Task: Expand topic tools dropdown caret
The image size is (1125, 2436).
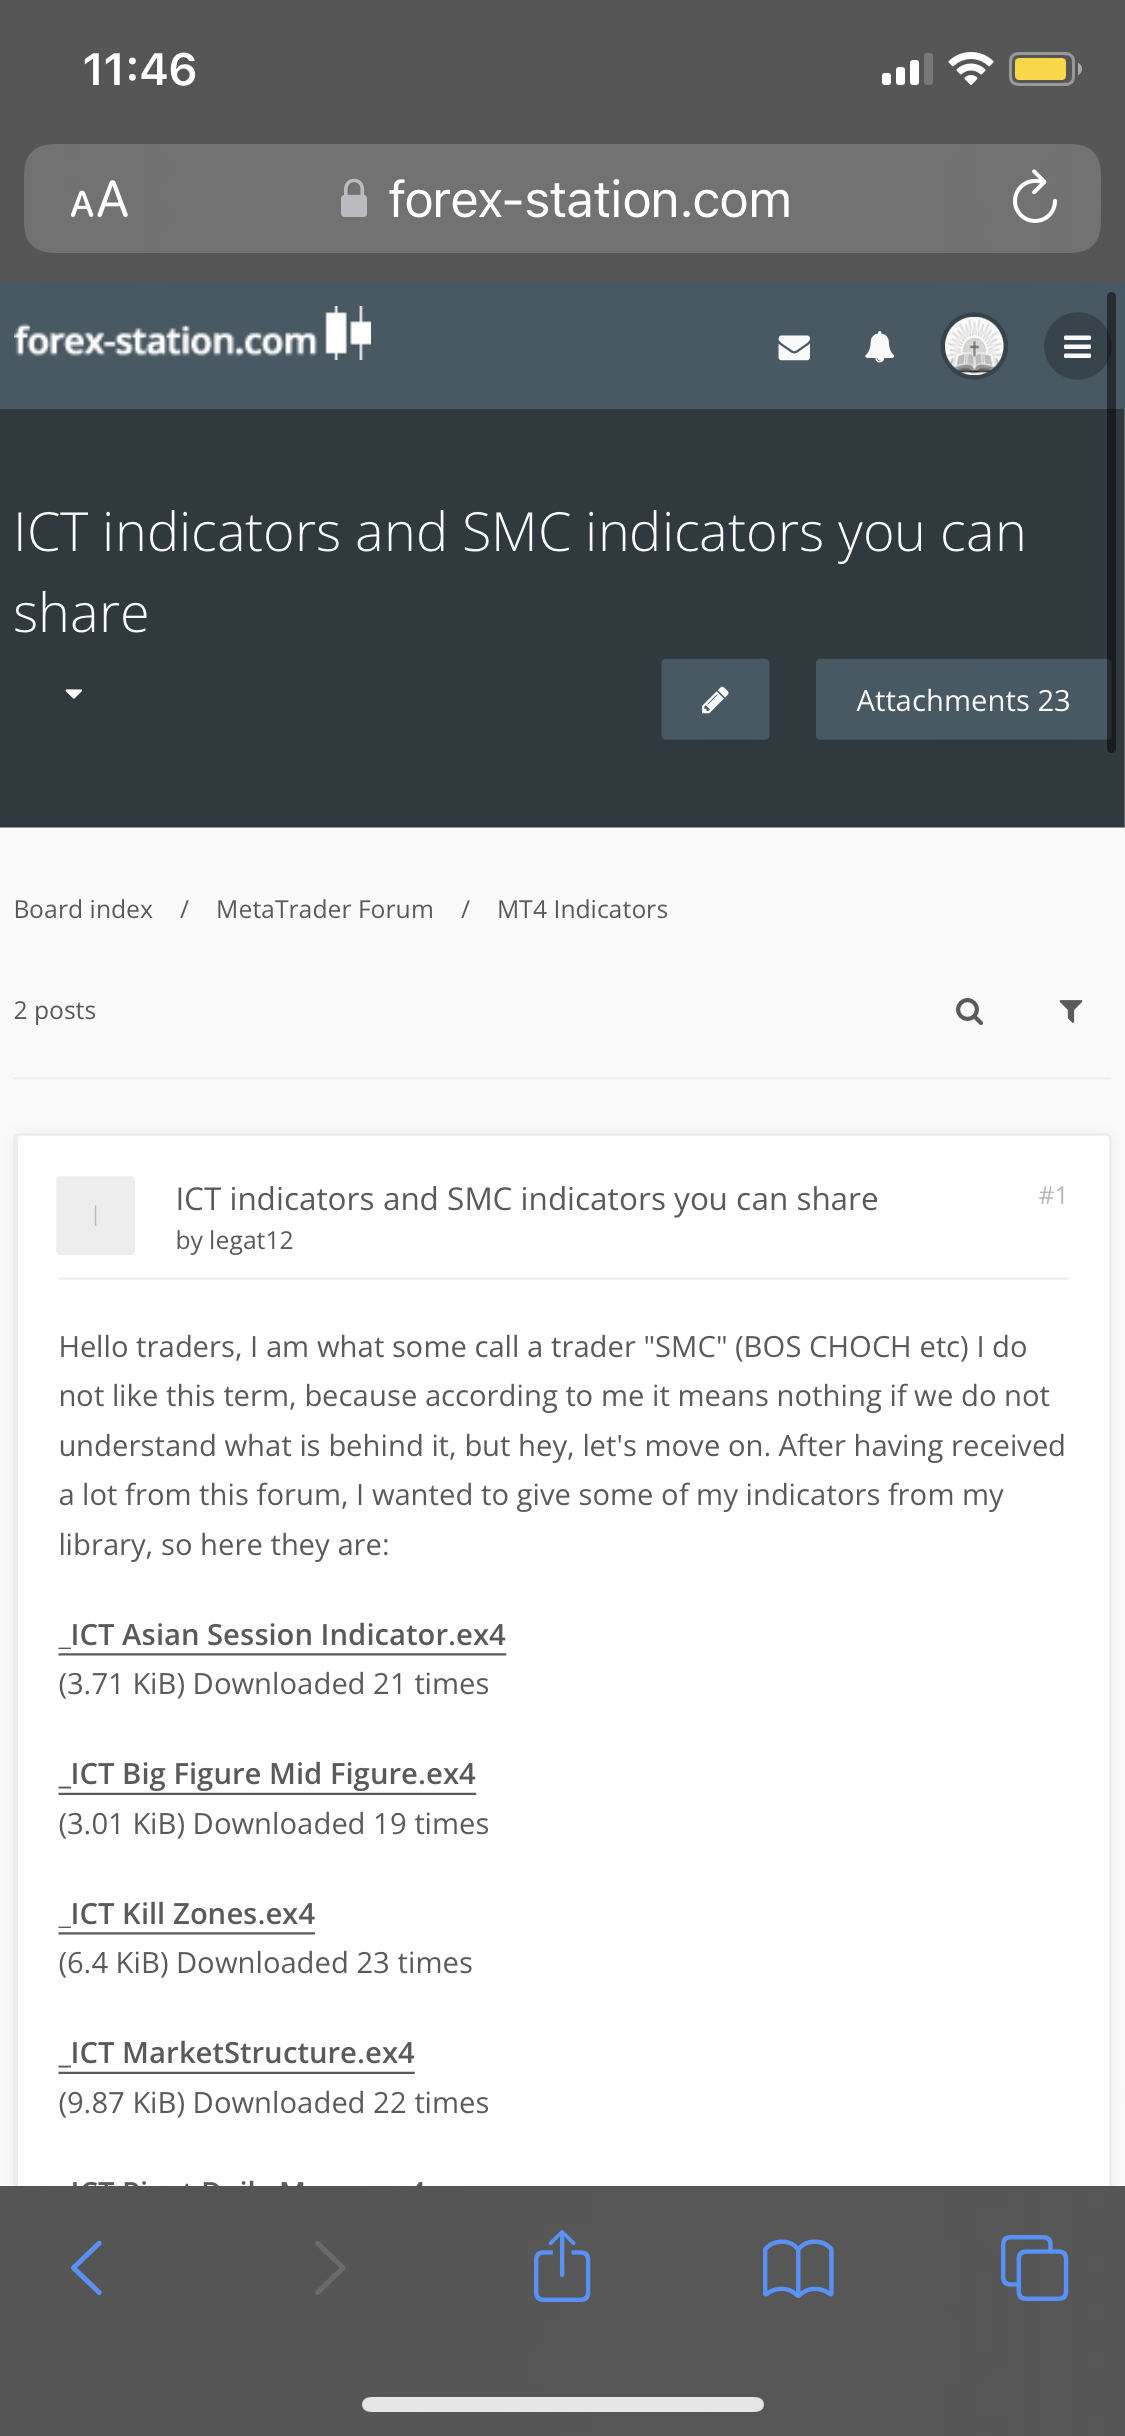Action: [x=73, y=693]
